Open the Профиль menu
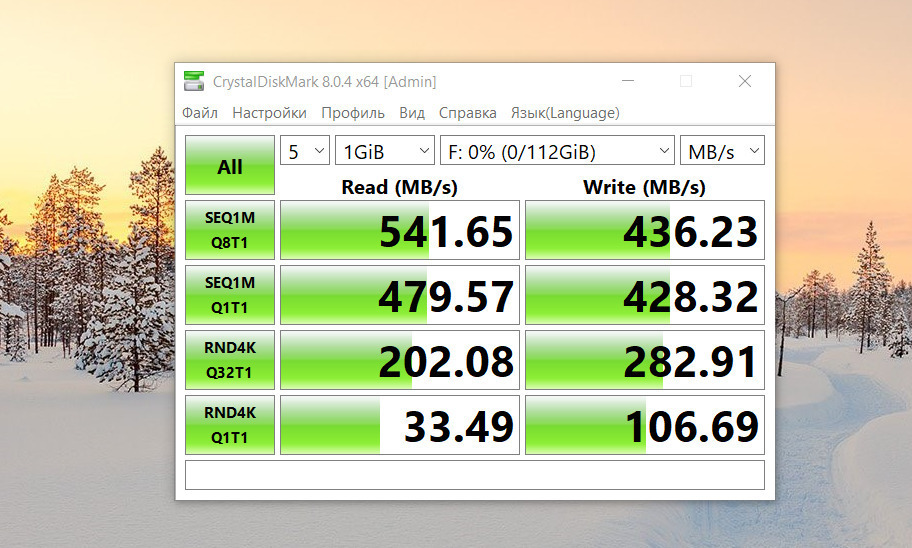 point(352,112)
